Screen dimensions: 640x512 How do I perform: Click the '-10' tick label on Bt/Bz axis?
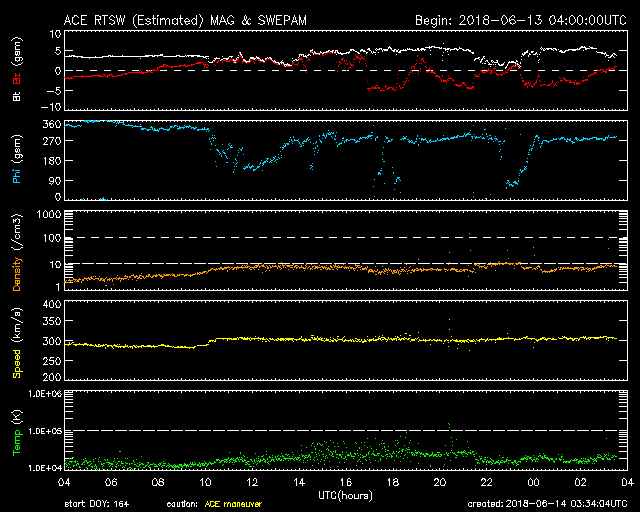tap(51, 107)
